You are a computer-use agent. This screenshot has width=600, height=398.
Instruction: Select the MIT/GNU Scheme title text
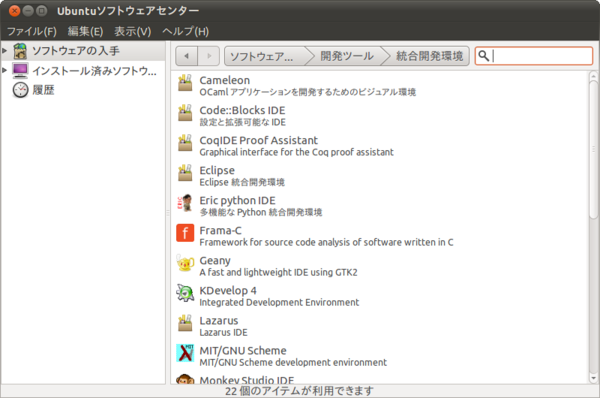(243, 351)
